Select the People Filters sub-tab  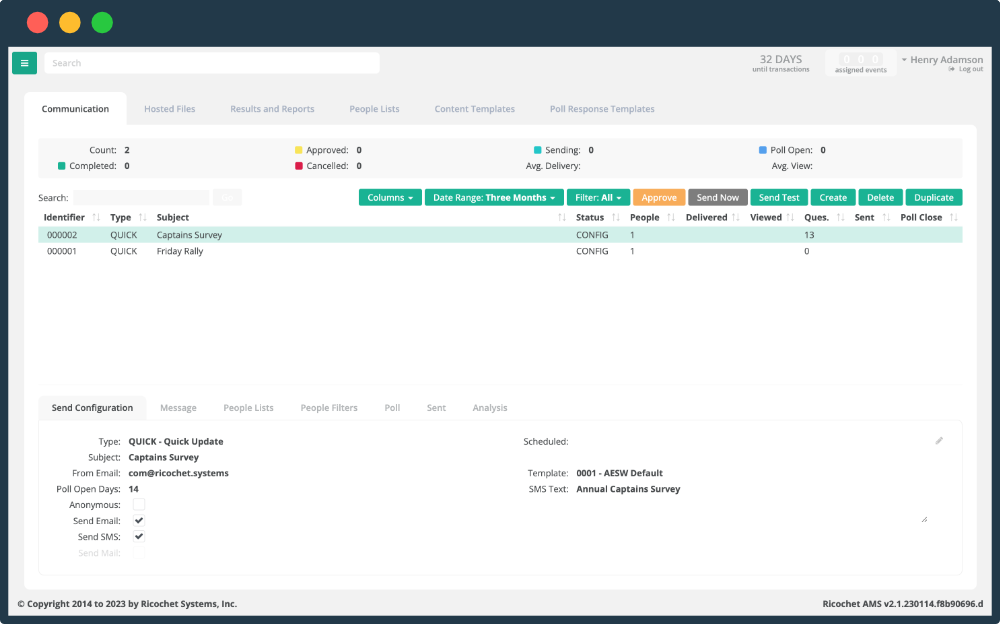329,408
